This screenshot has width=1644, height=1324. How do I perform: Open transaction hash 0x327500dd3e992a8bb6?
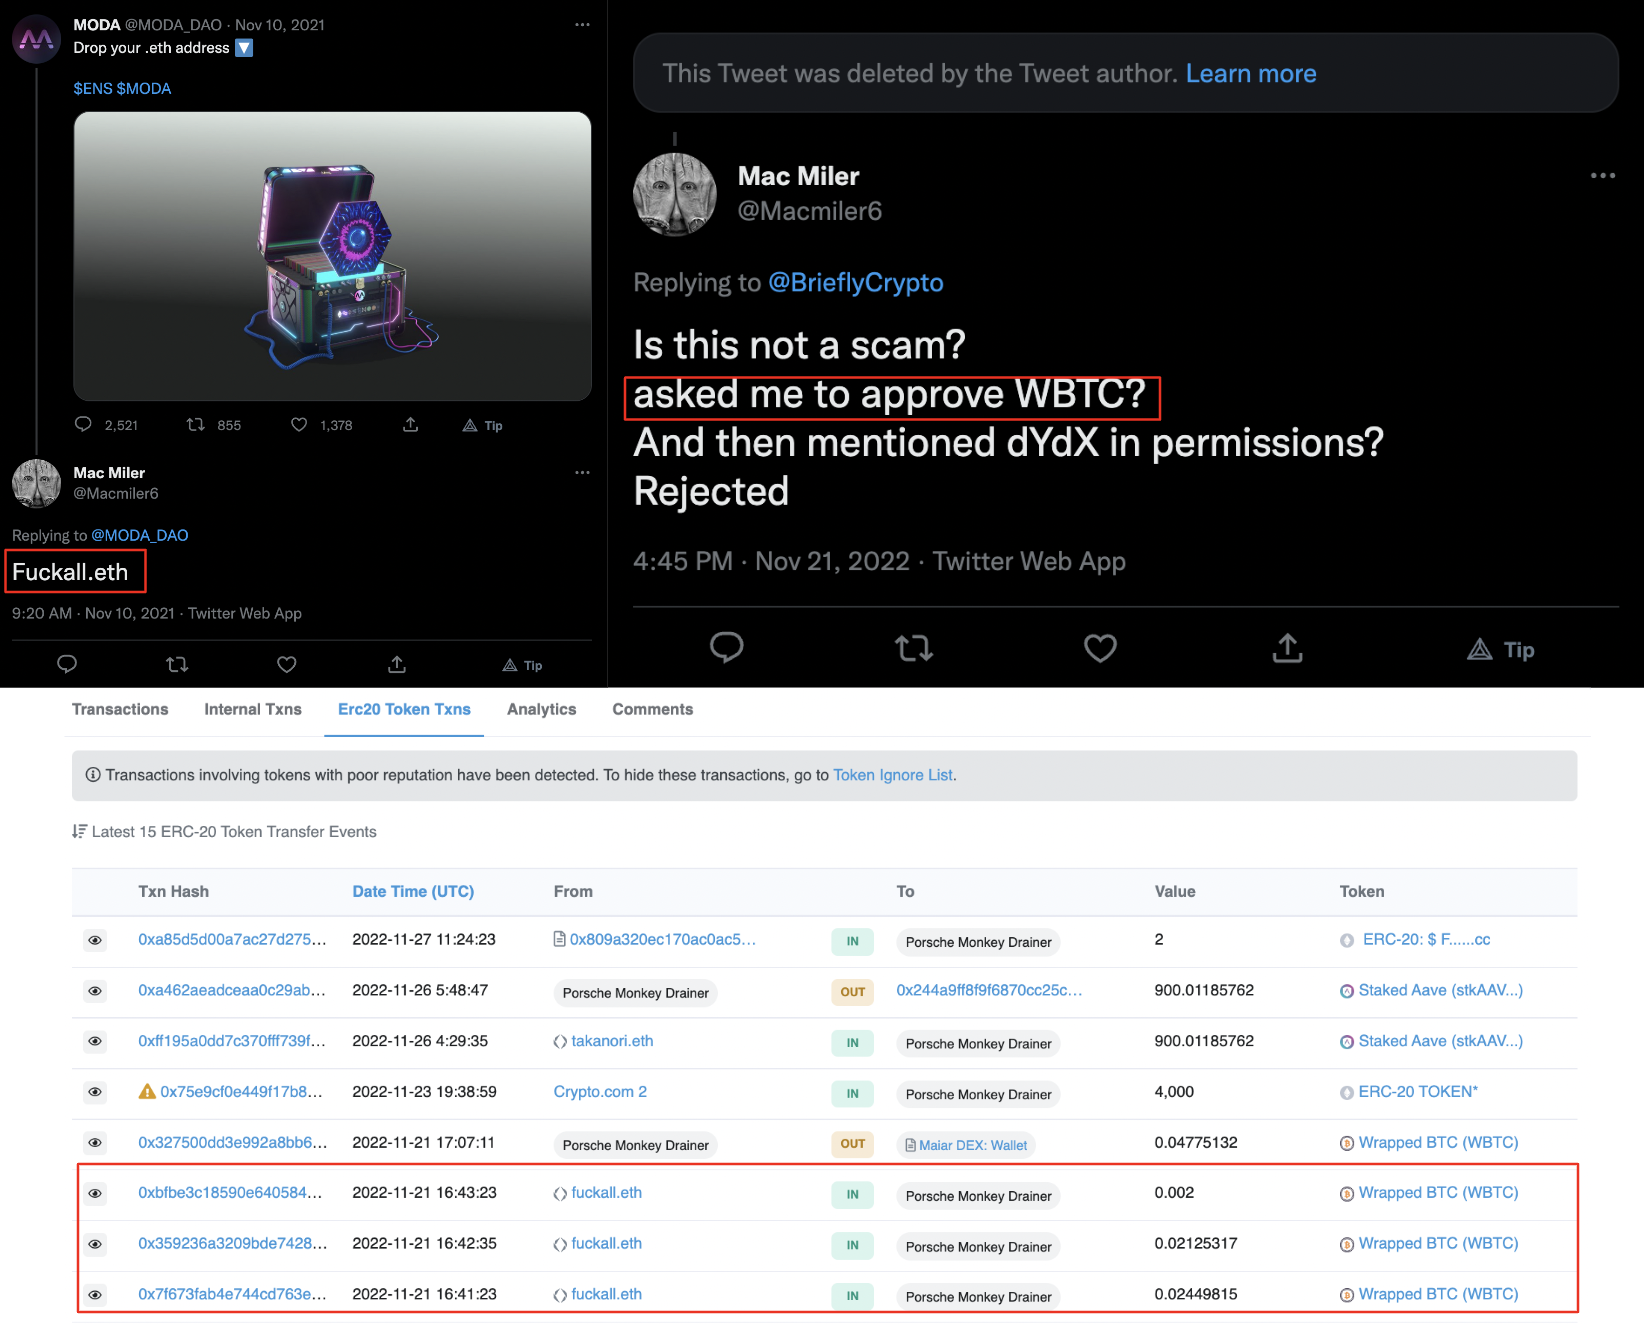point(232,1142)
